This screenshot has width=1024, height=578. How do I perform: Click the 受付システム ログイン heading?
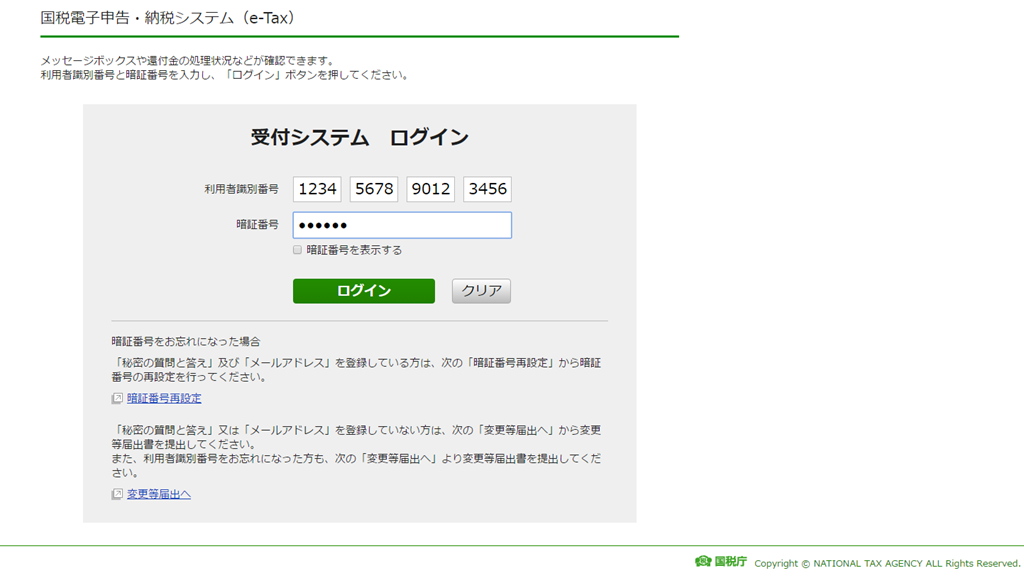(359, 138)
